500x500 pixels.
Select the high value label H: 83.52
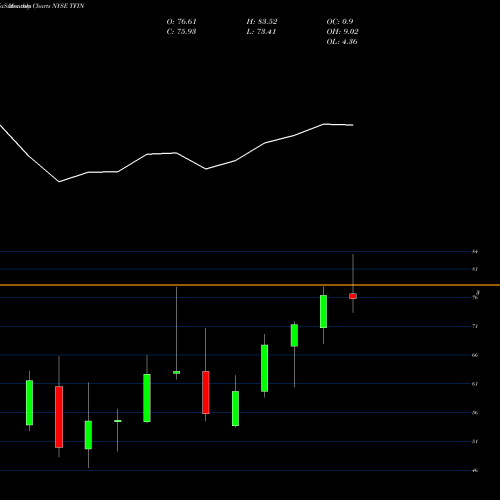click(262, 22)
